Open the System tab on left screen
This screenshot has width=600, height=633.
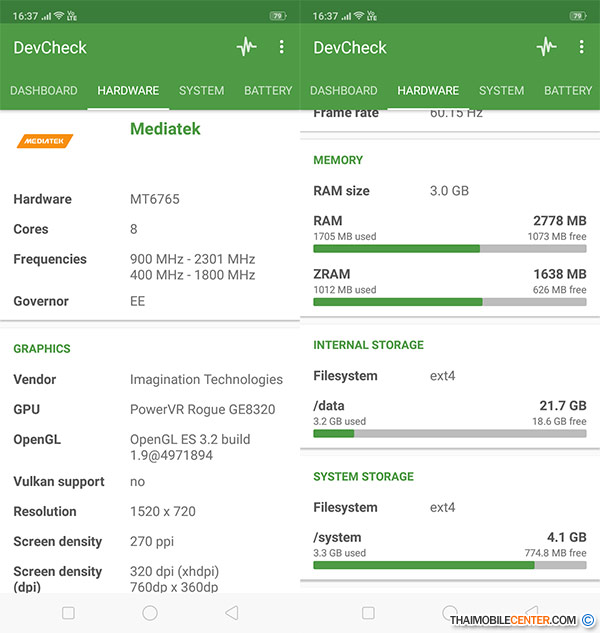tap(201, 91)
